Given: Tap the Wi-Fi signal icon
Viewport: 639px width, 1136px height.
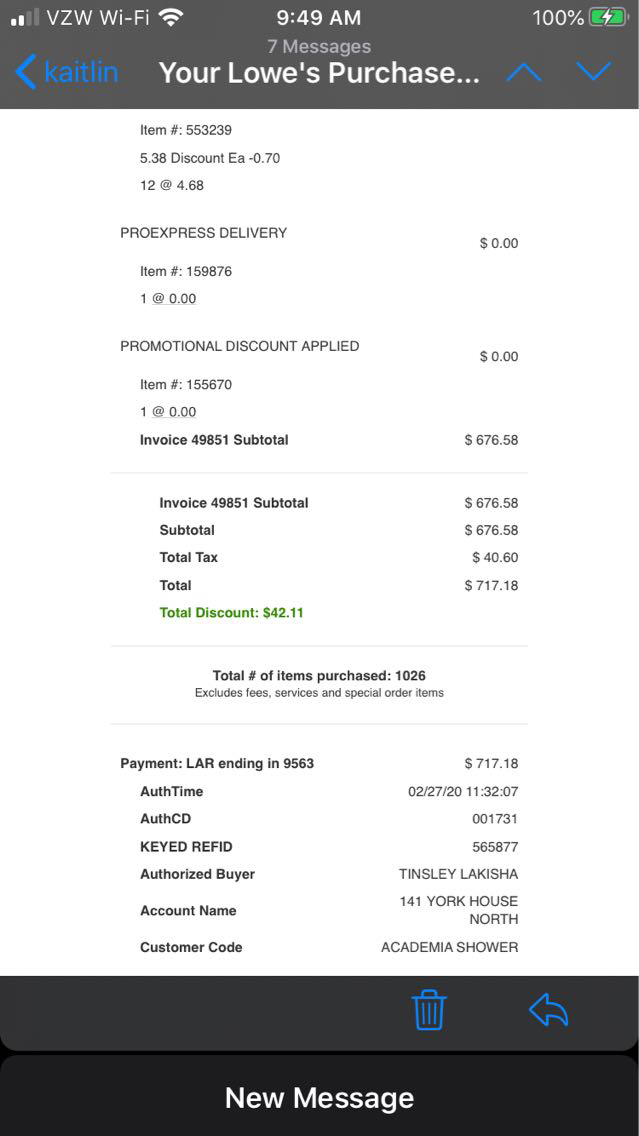Looking at the screenshot, I should (171, 17).
